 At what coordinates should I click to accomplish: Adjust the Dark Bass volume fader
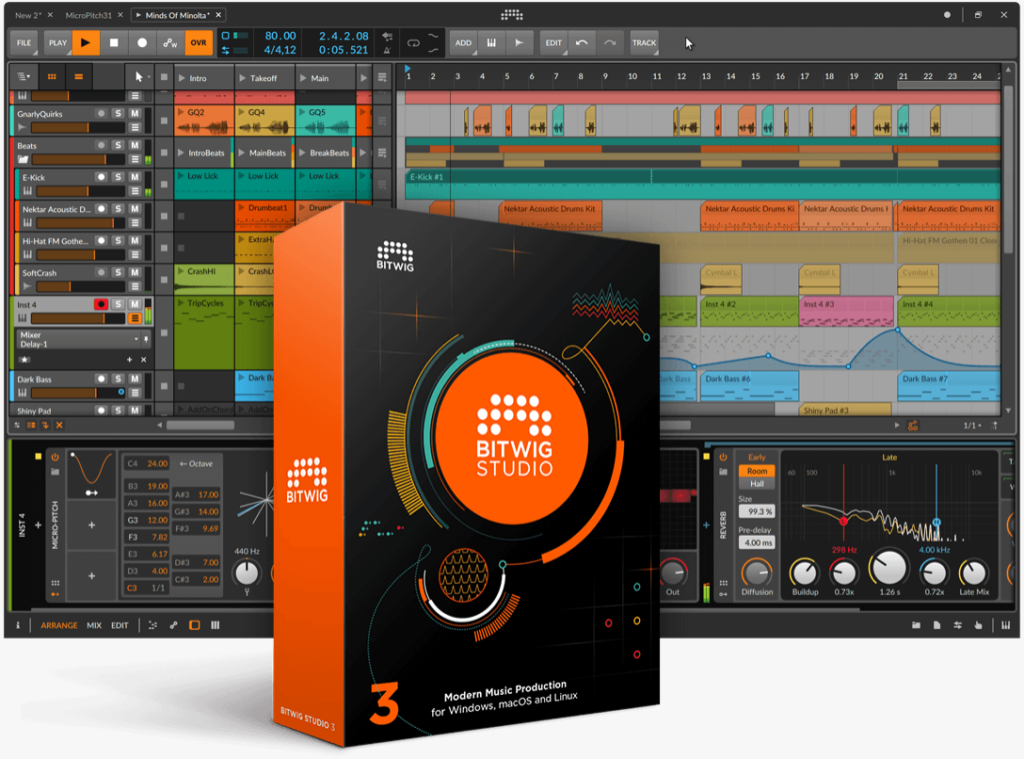(78, 393)
